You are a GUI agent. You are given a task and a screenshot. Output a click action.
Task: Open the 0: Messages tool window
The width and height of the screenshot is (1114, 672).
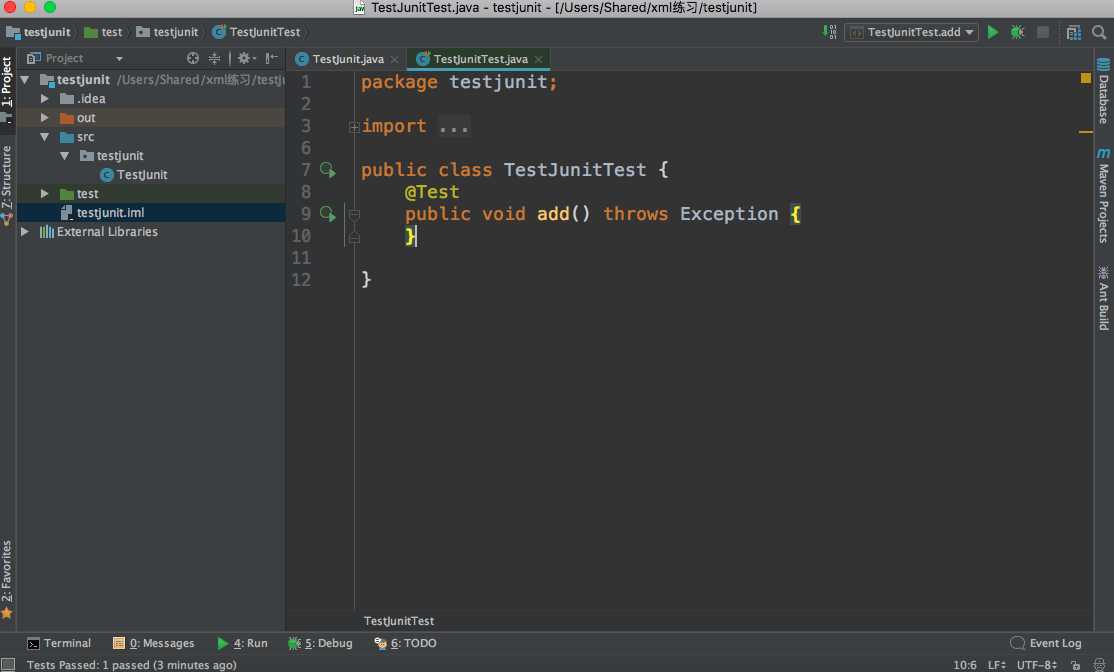[x=153, y=643]
